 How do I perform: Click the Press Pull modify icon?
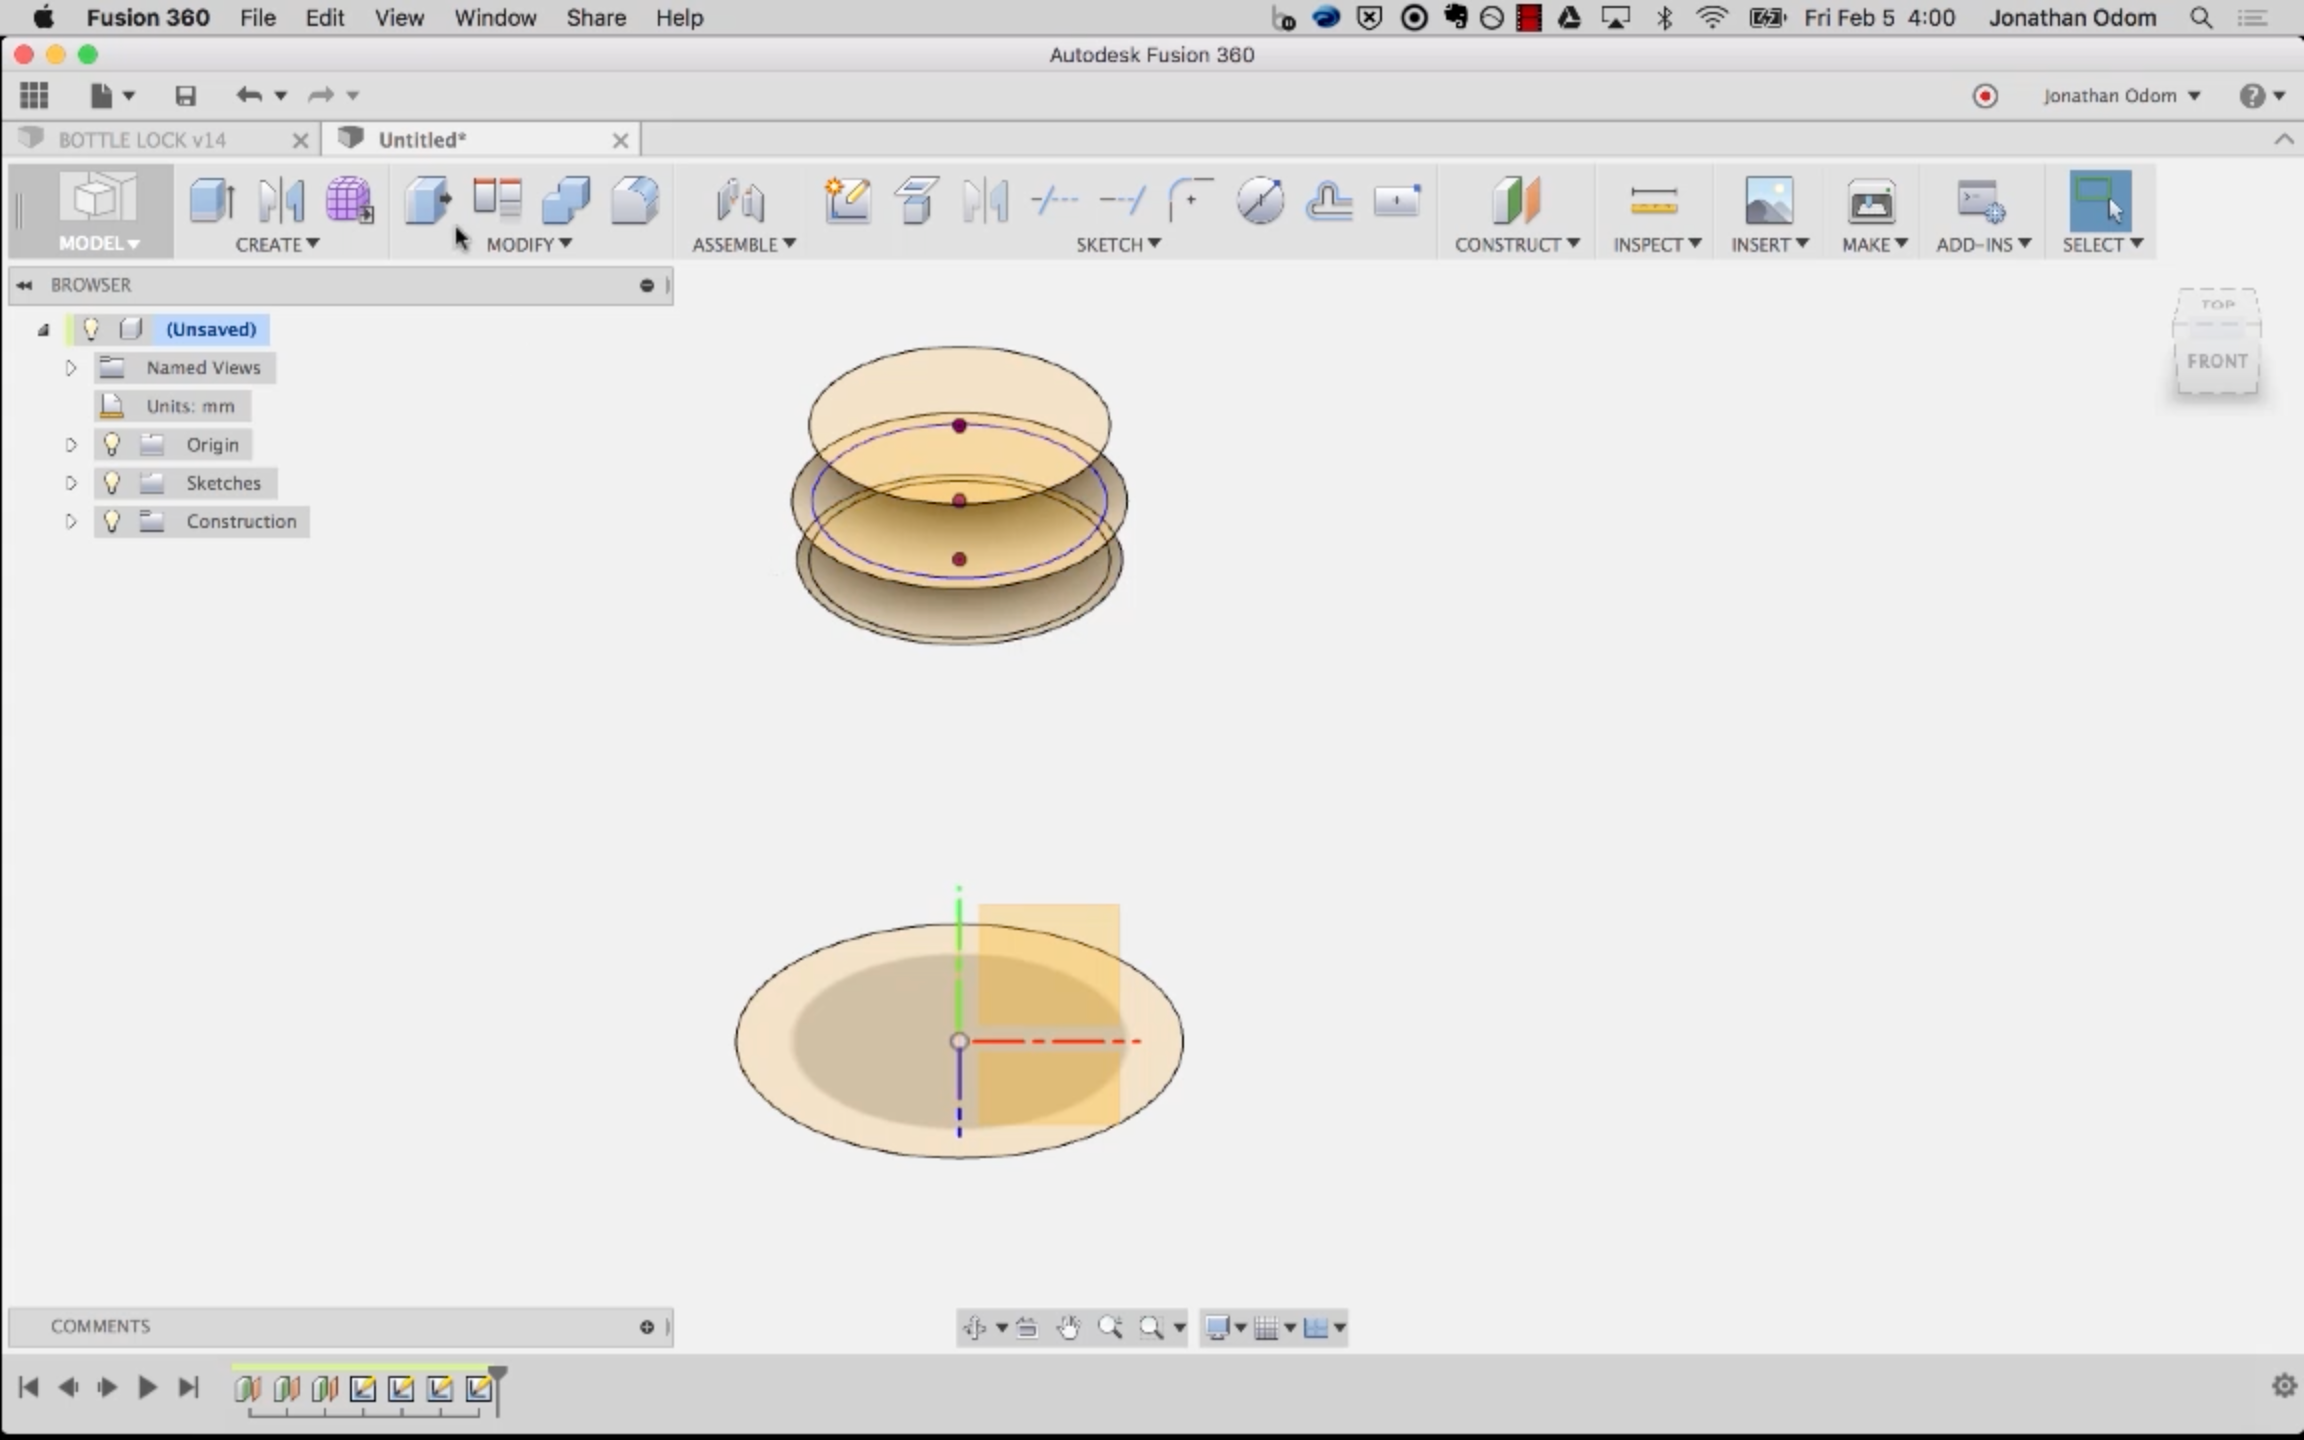click(x=428, y=200)
